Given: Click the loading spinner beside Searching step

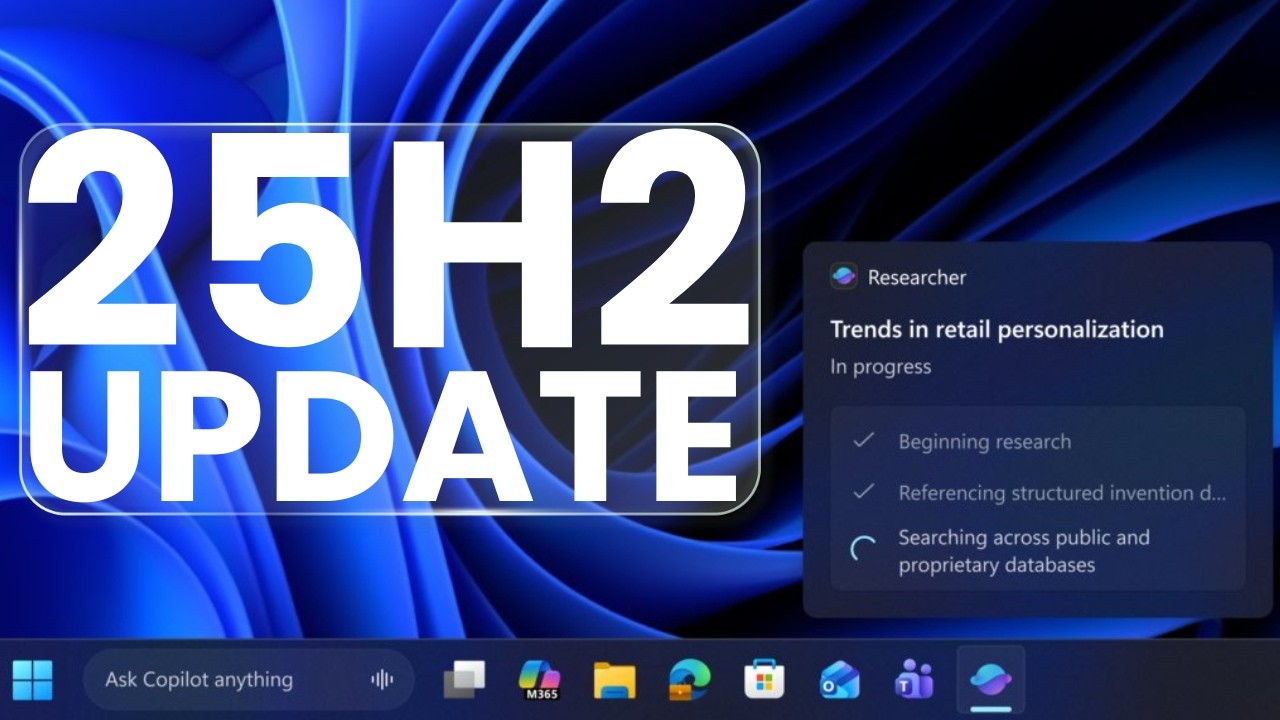Looking at the screenshot, I should click(x=863, y=549).
